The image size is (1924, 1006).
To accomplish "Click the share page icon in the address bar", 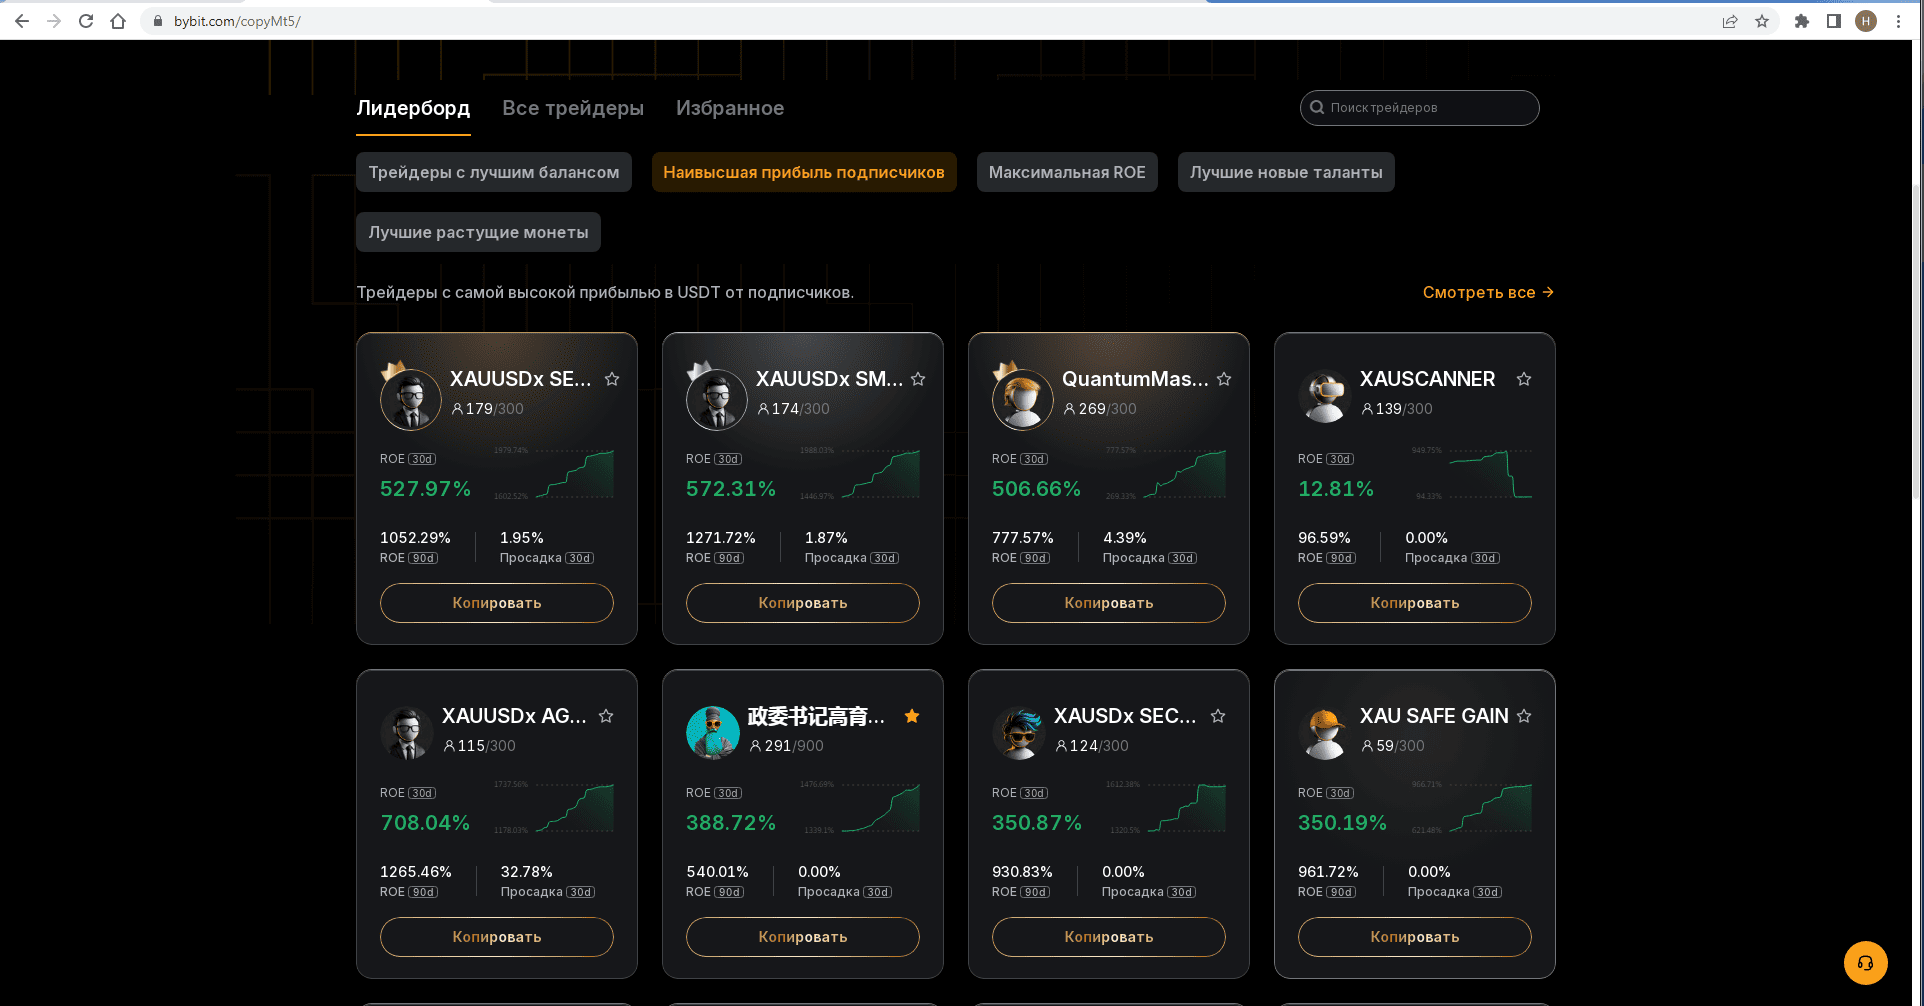I will [1730, 21].
